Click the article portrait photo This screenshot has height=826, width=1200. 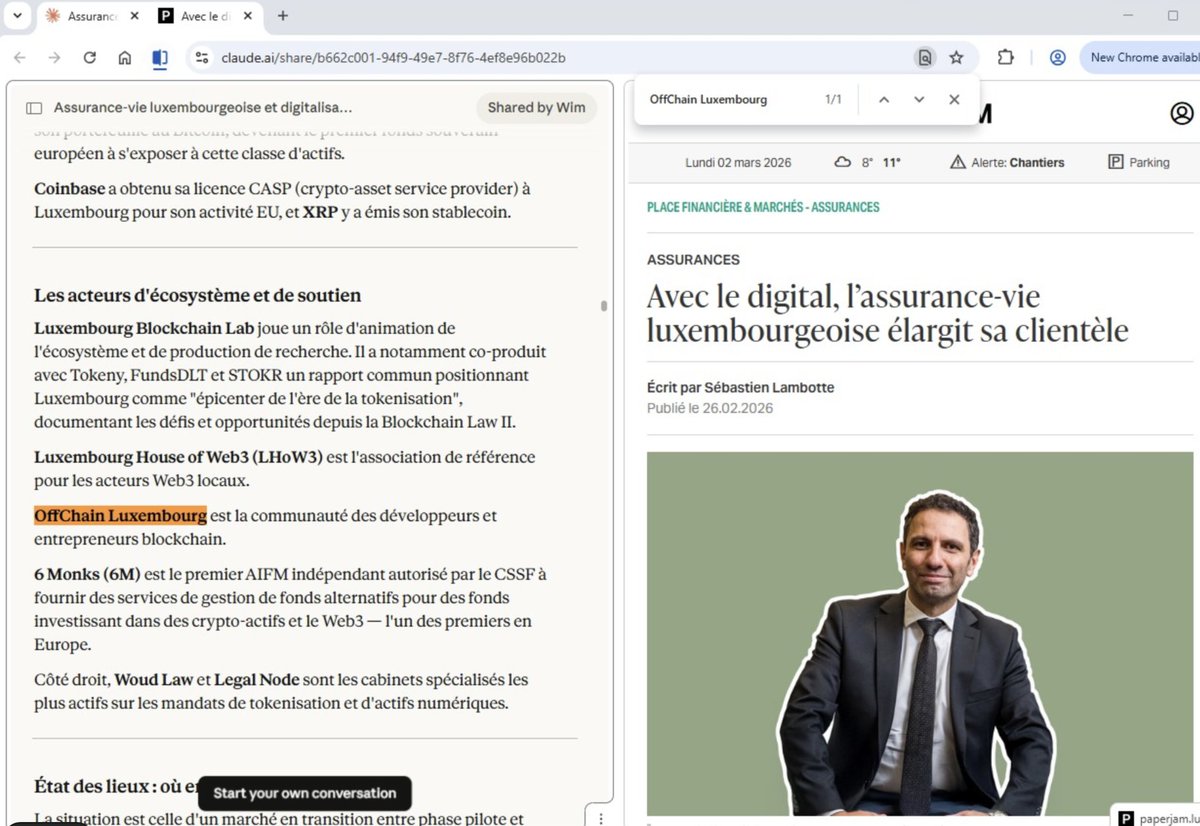pyautogui.click(x=920, y=633)
